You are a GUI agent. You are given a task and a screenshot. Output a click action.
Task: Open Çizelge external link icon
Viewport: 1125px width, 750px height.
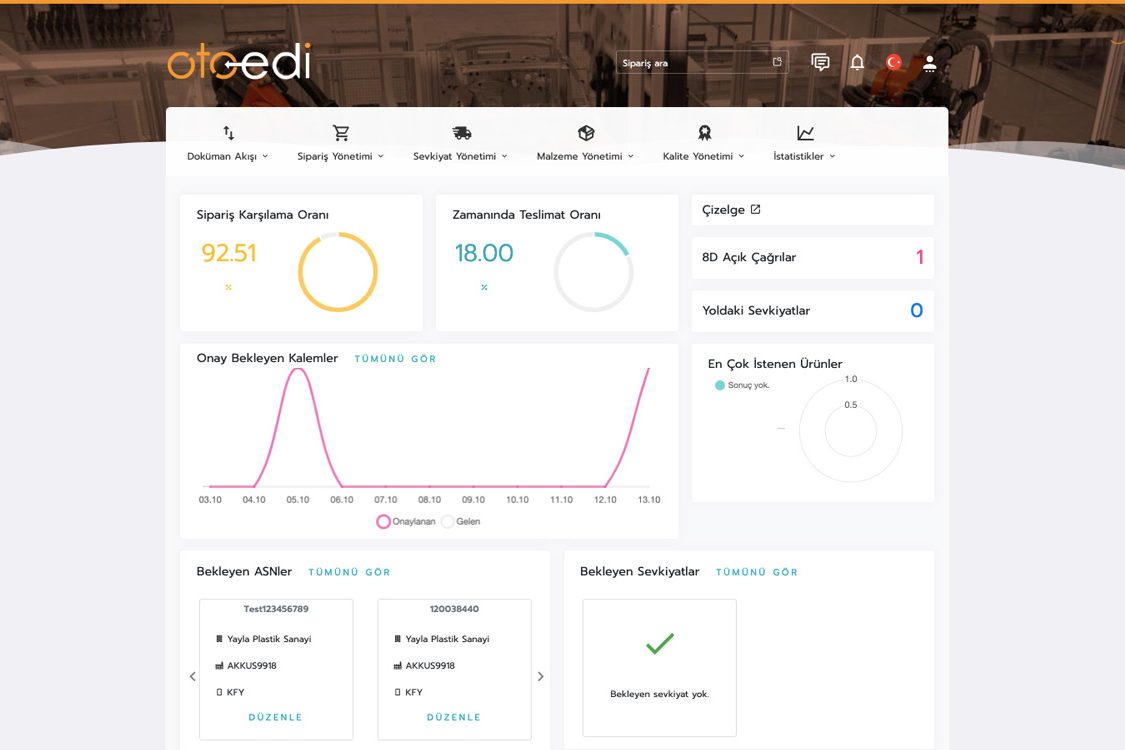[x=756, y=210]
